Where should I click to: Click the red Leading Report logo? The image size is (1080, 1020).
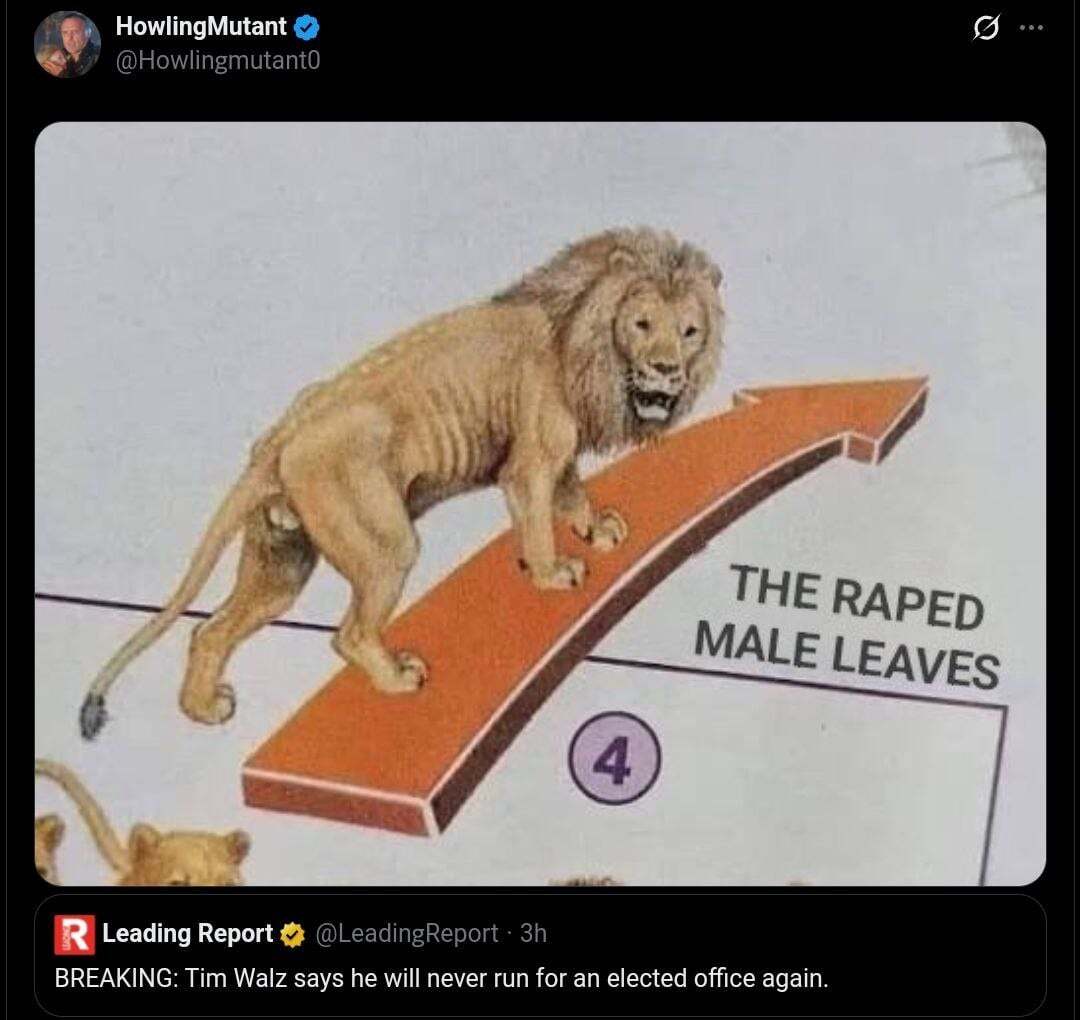74,935
